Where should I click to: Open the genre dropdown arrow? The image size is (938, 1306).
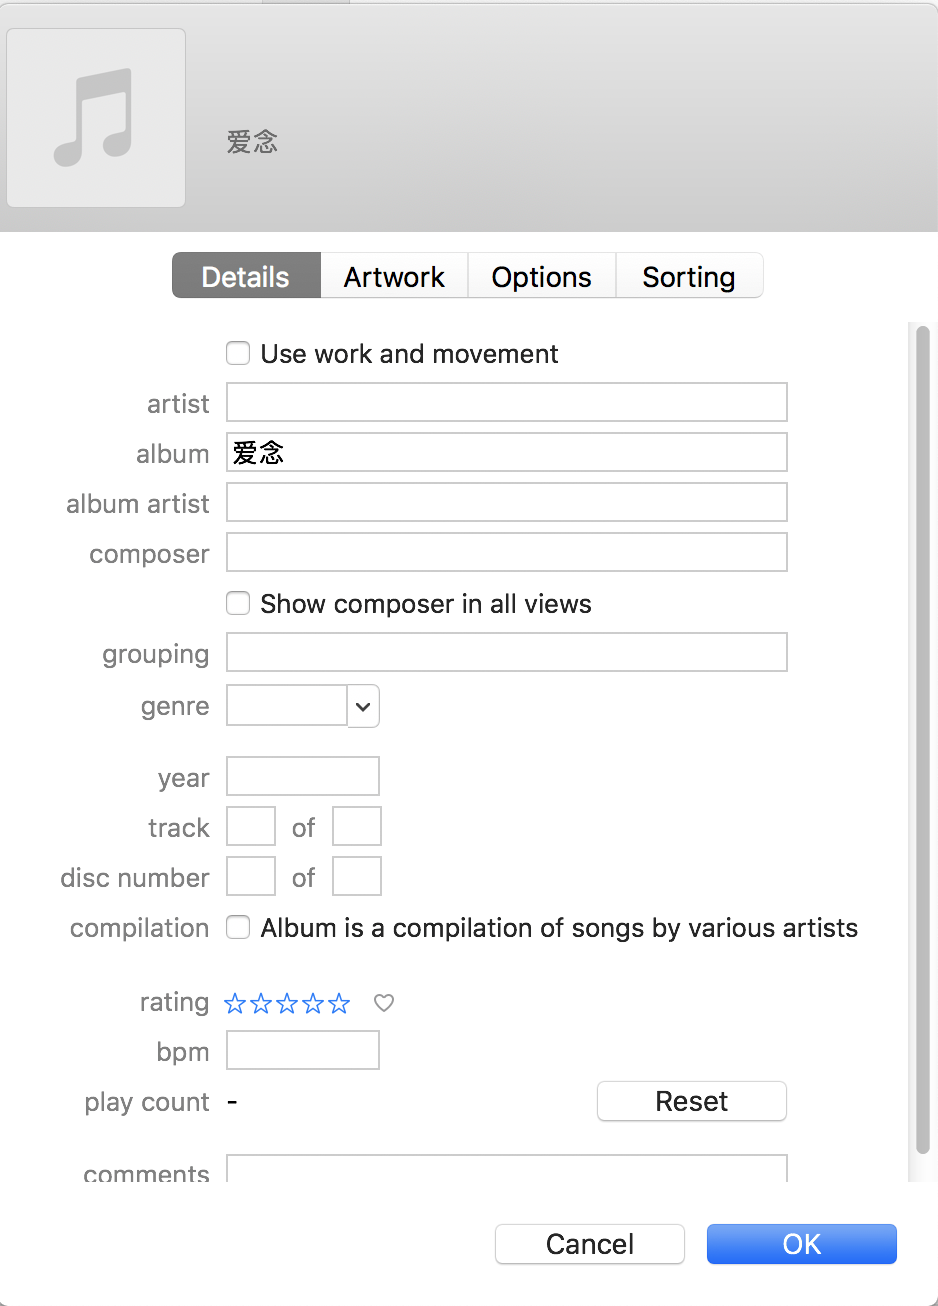click(363, 706)
